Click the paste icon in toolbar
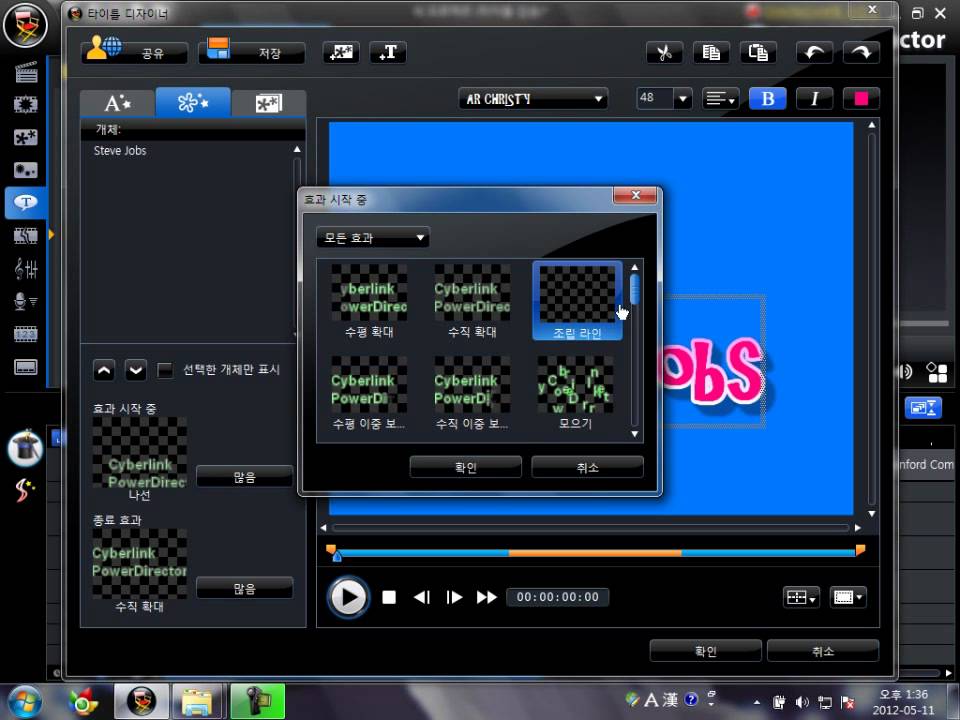This screenshot has width=960, height=720. tap(759, 53)
